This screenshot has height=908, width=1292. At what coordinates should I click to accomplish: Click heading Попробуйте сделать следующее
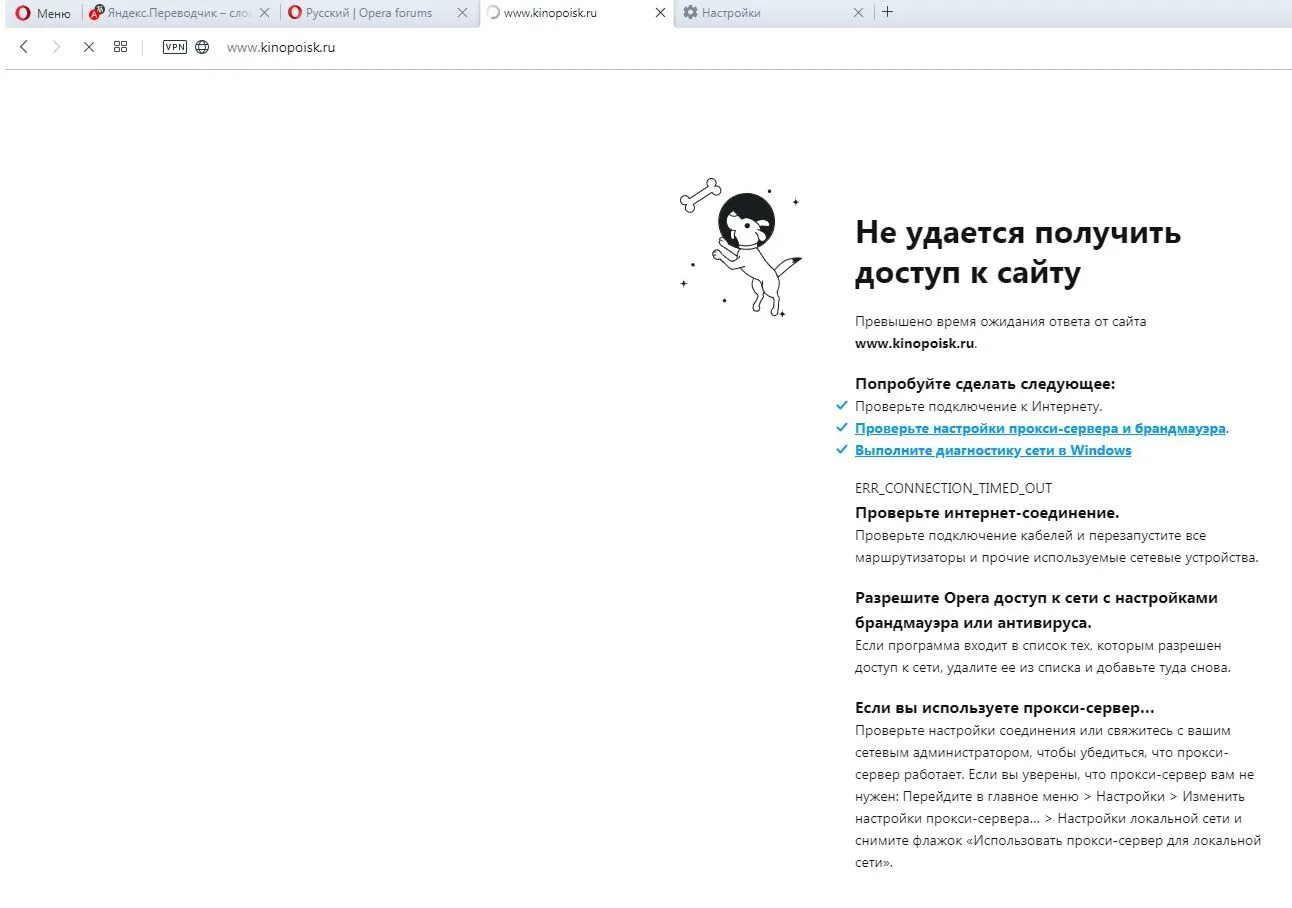(x=985, y=384)
